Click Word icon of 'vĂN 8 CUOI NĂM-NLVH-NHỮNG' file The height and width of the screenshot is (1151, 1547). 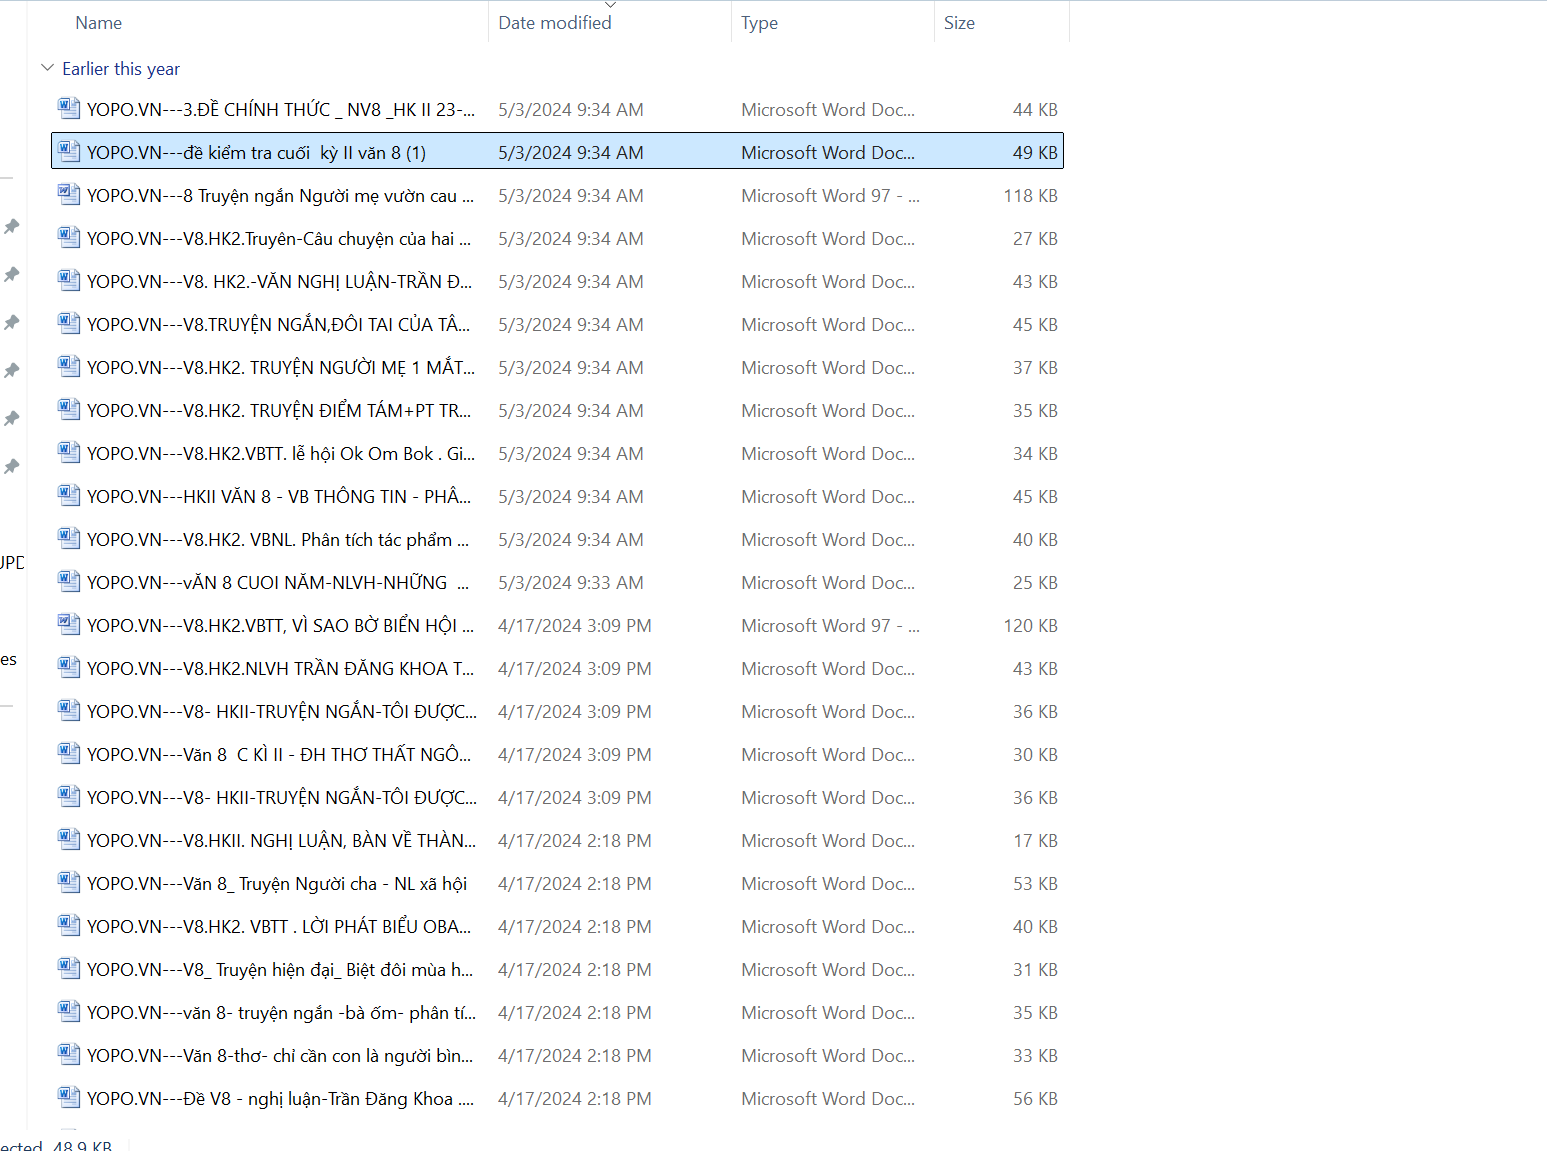tap(69, 581)
